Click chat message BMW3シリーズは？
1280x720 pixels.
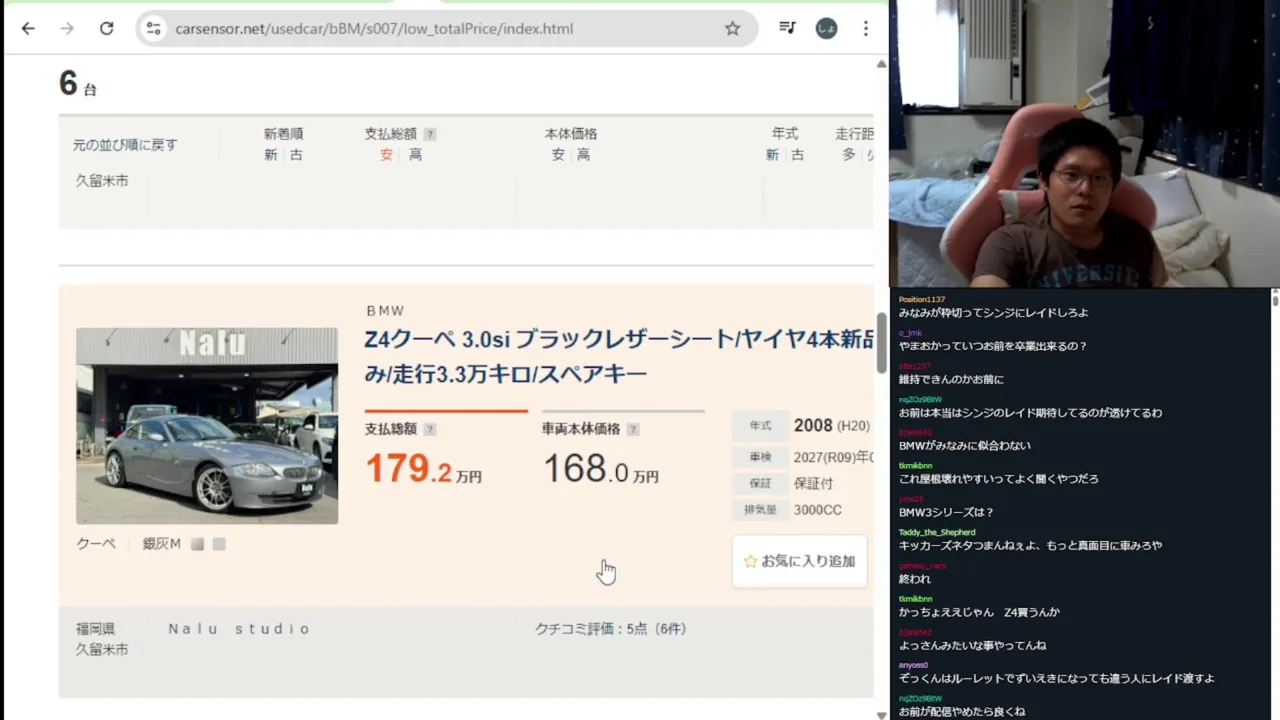tap(946, 512)
